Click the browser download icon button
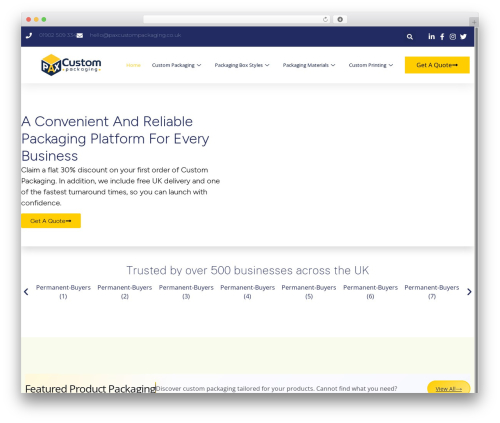The height and width of the screenshot is (423, 500). click(340, 19)
